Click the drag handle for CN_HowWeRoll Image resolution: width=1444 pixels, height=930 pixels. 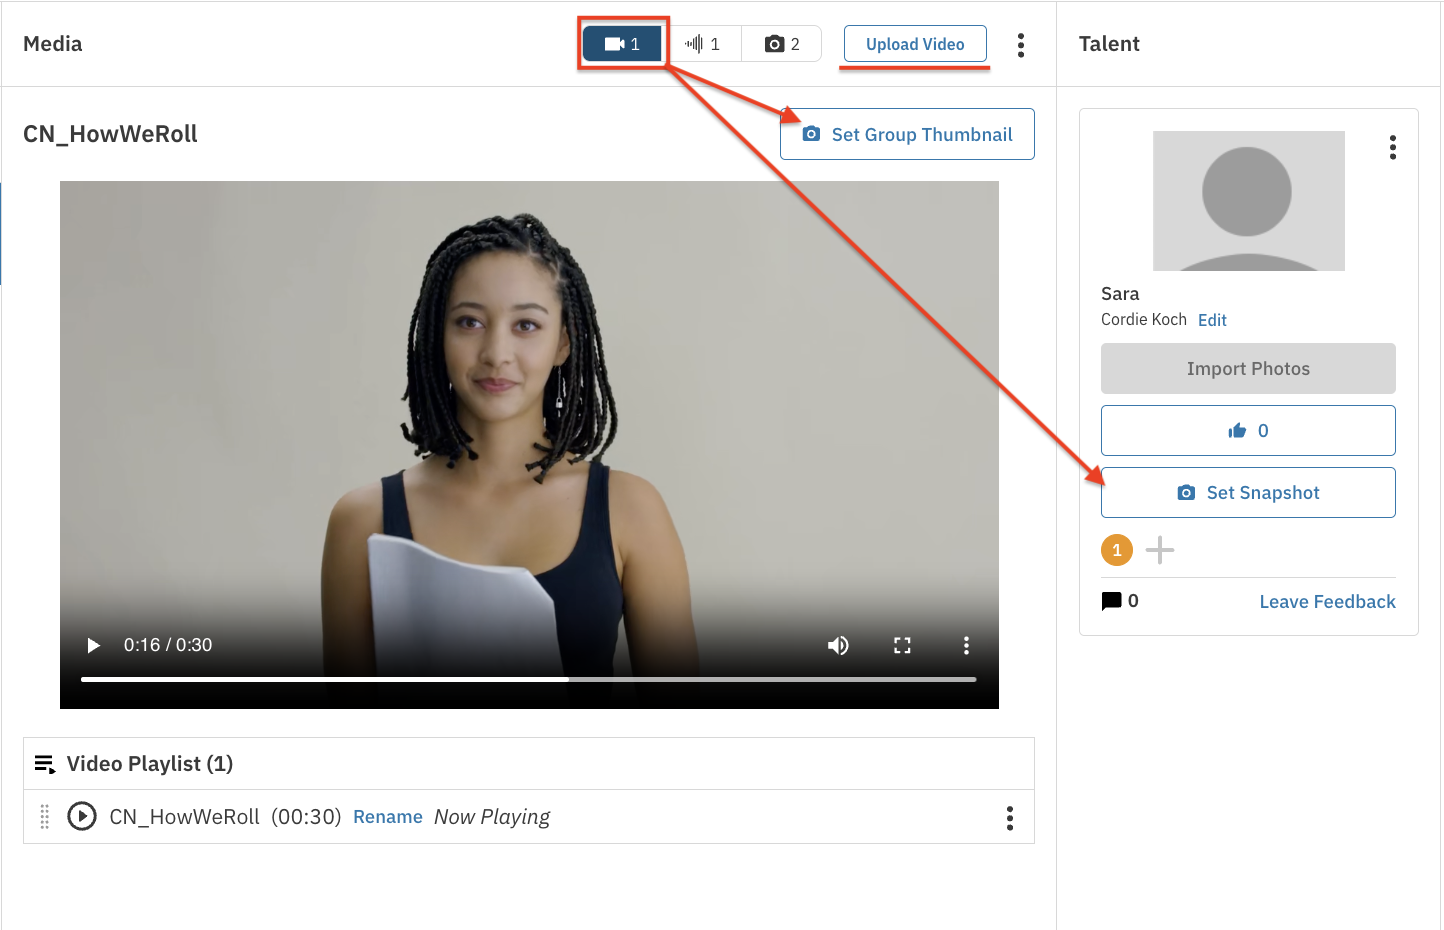tap(45, 817)
